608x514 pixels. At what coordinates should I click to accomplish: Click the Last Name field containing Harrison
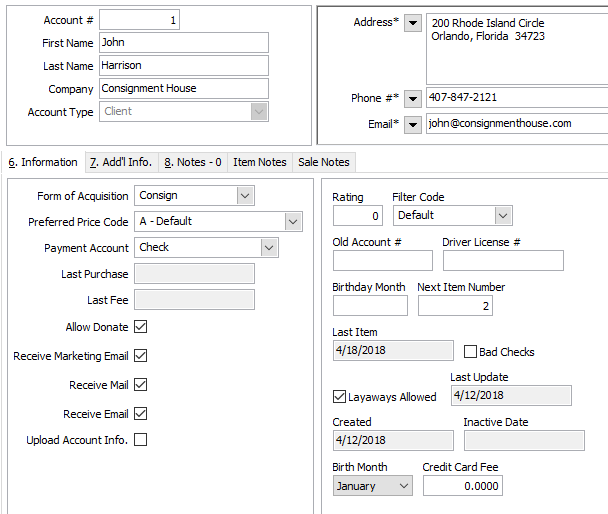184,66
